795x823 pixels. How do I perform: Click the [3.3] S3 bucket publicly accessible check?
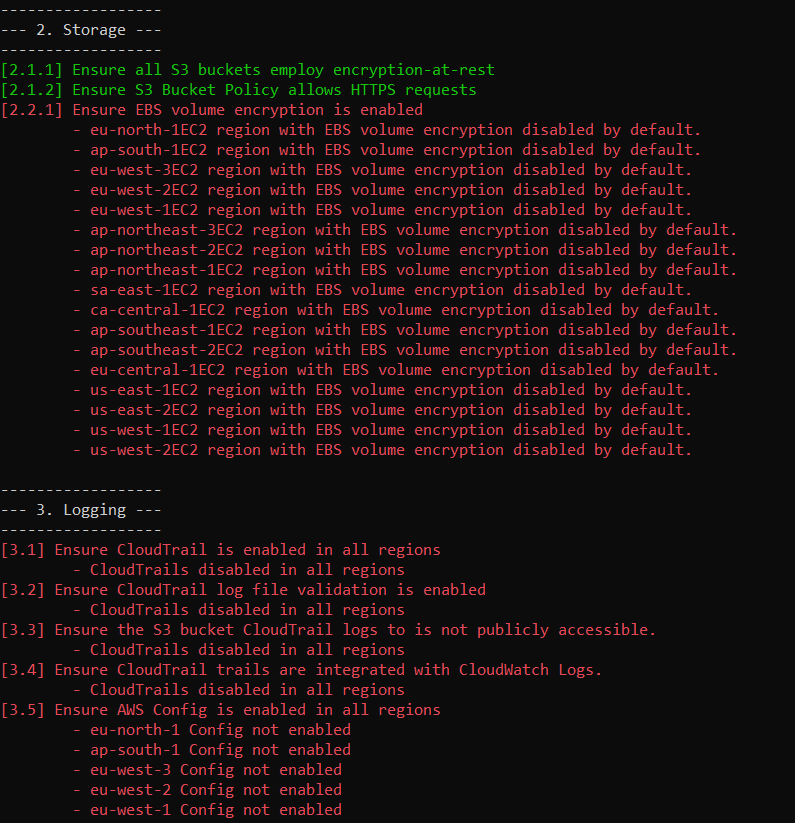click(x=329, y=630)
